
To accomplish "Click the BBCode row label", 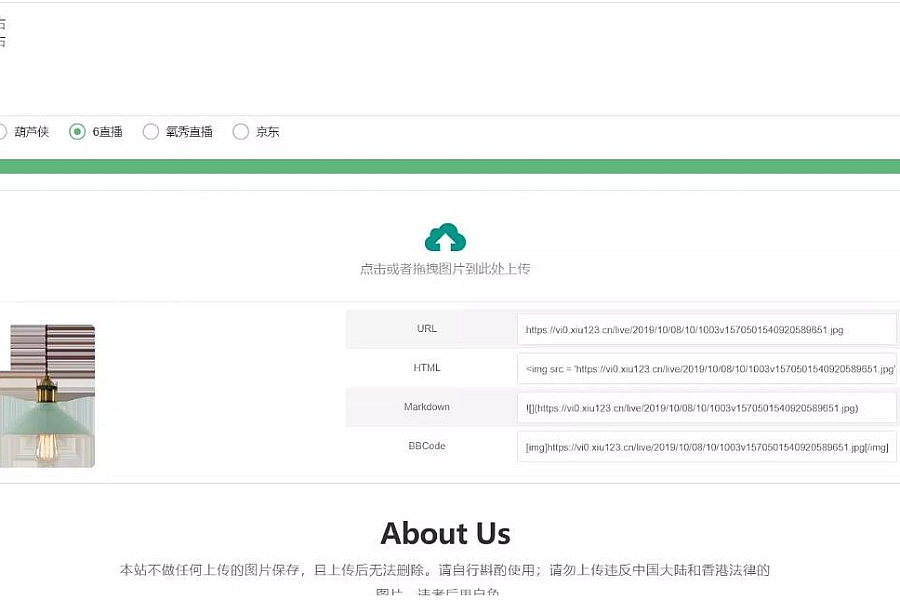I will click(x=426, y=446).
